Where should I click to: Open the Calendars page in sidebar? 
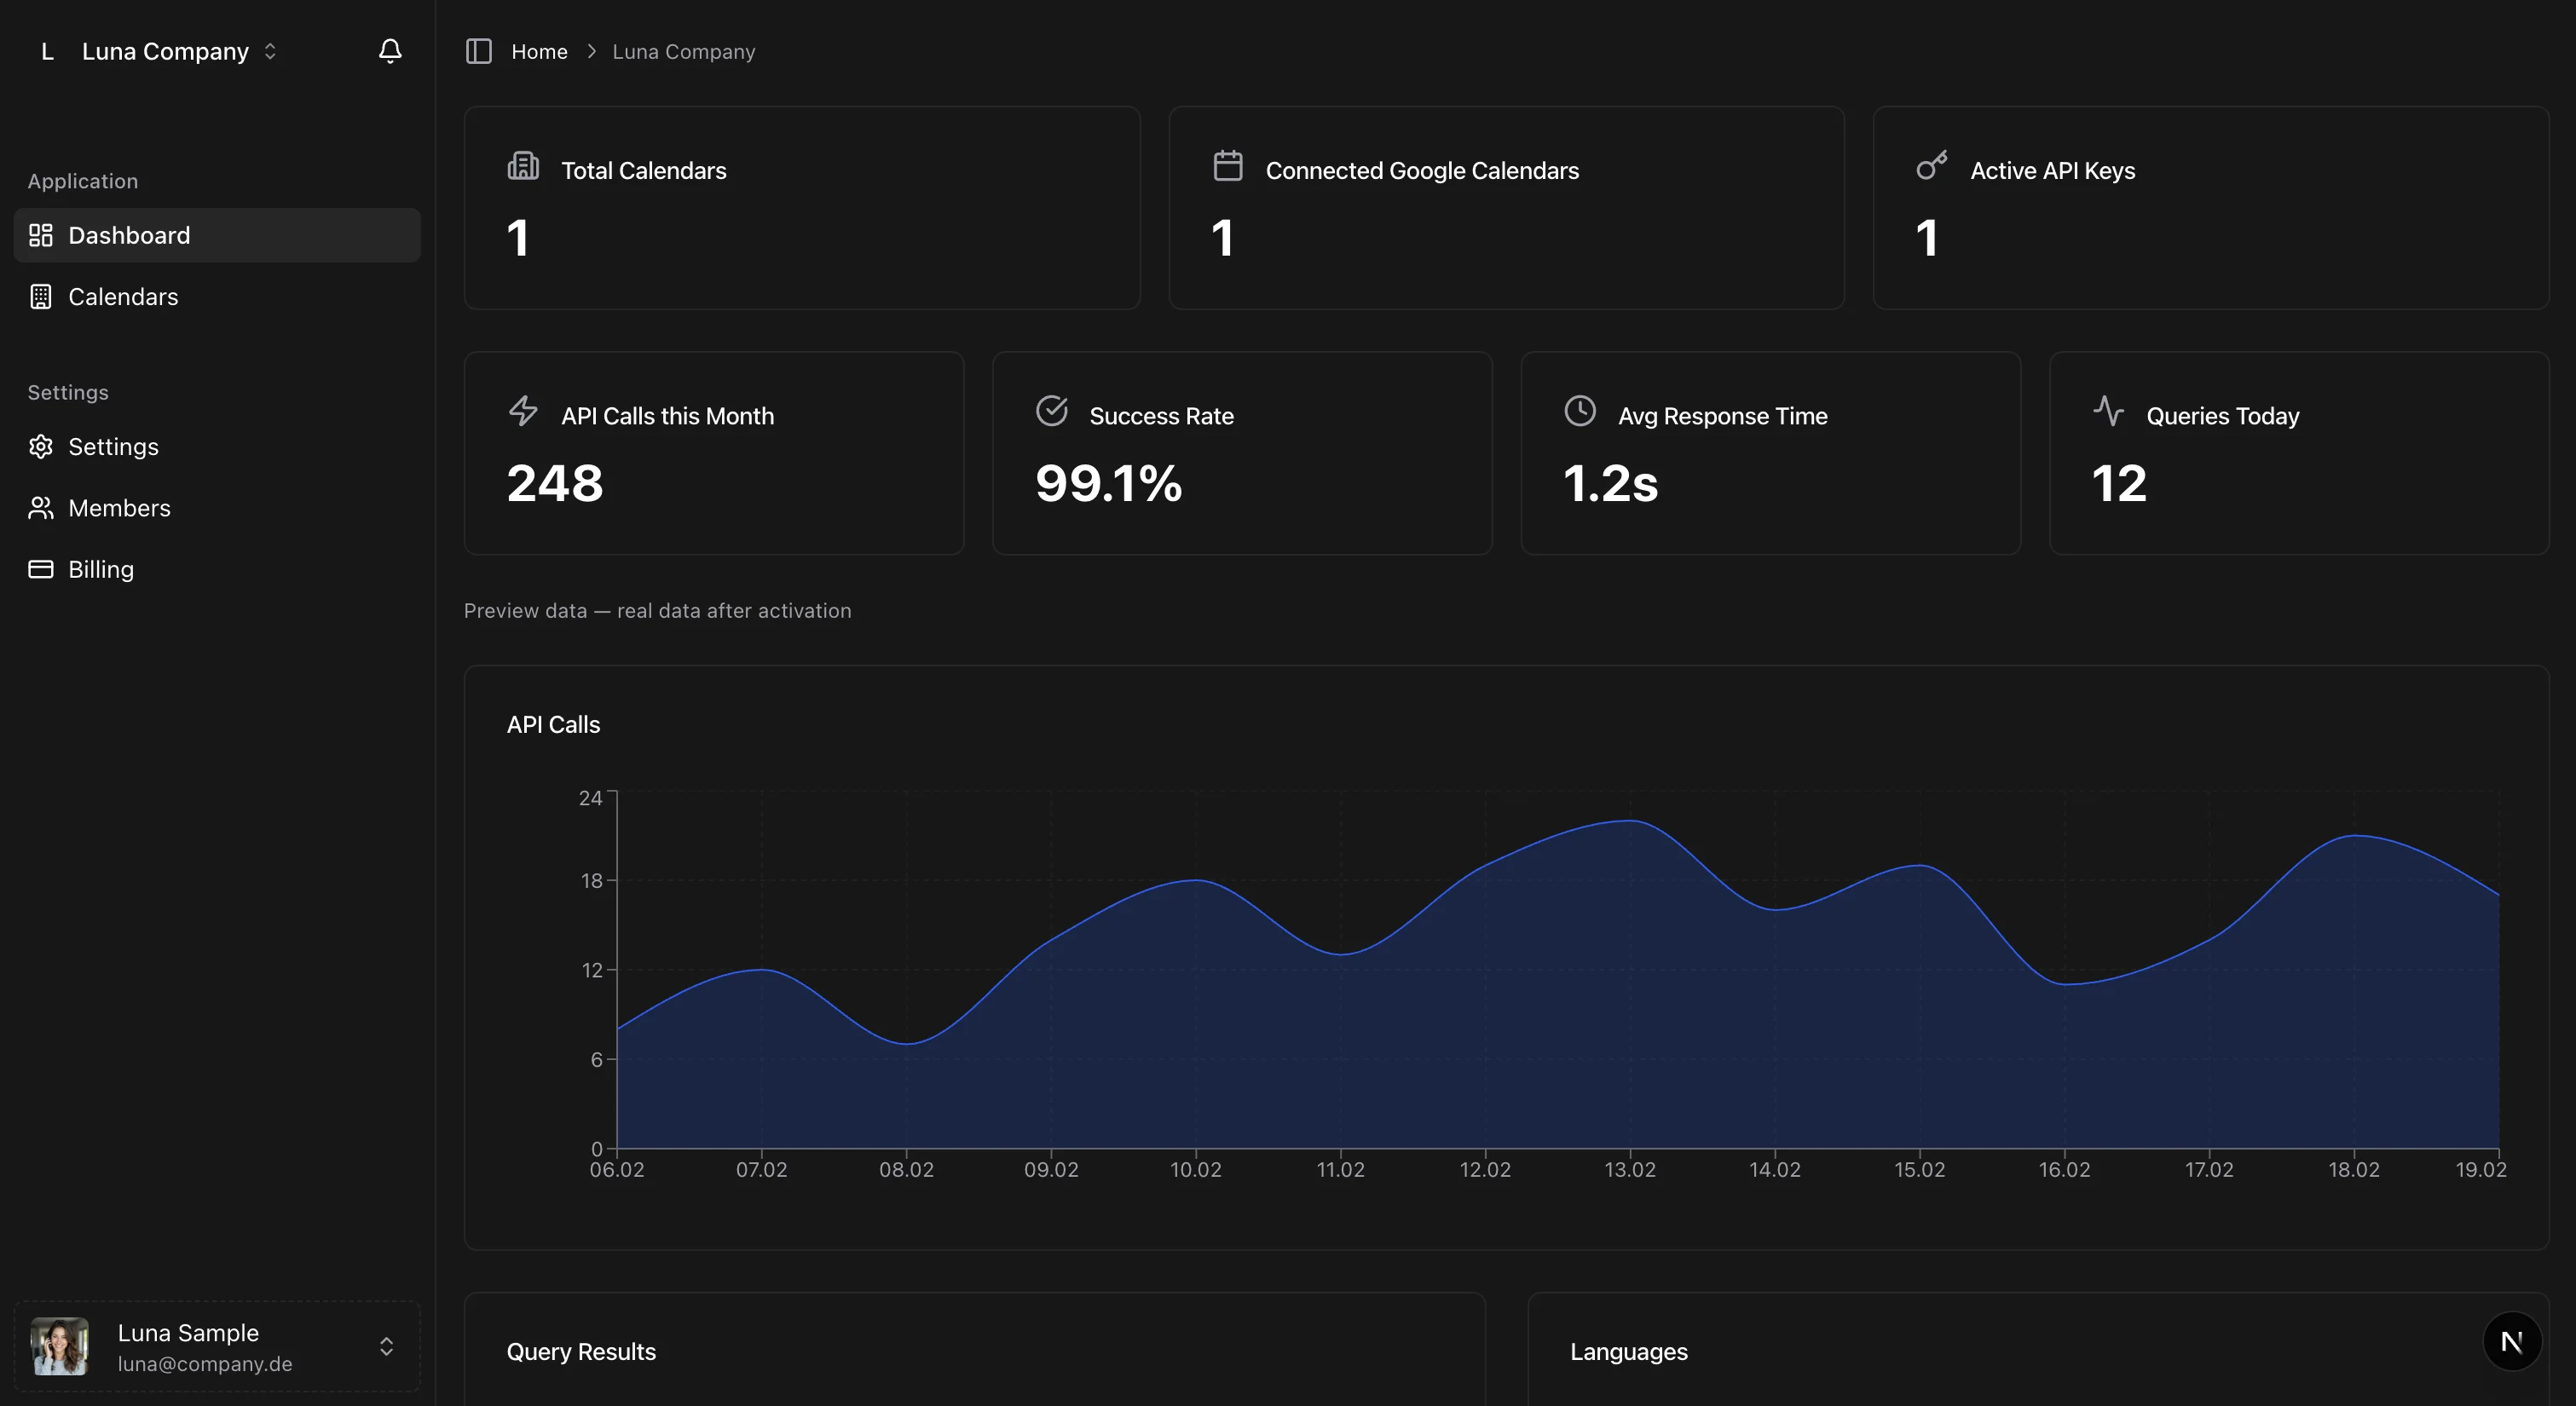pyautogui.click(x=123, y=297)
